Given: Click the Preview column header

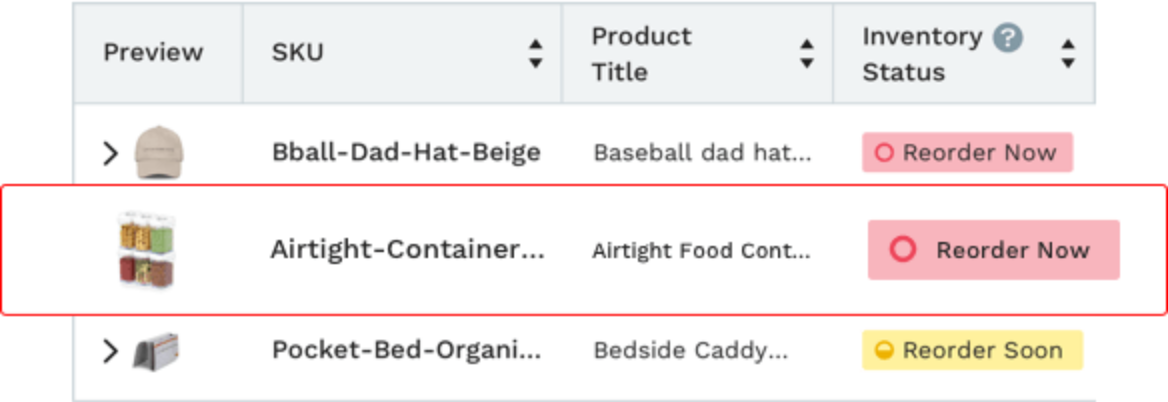Looking at the screenshot, I should click(153, 52).
